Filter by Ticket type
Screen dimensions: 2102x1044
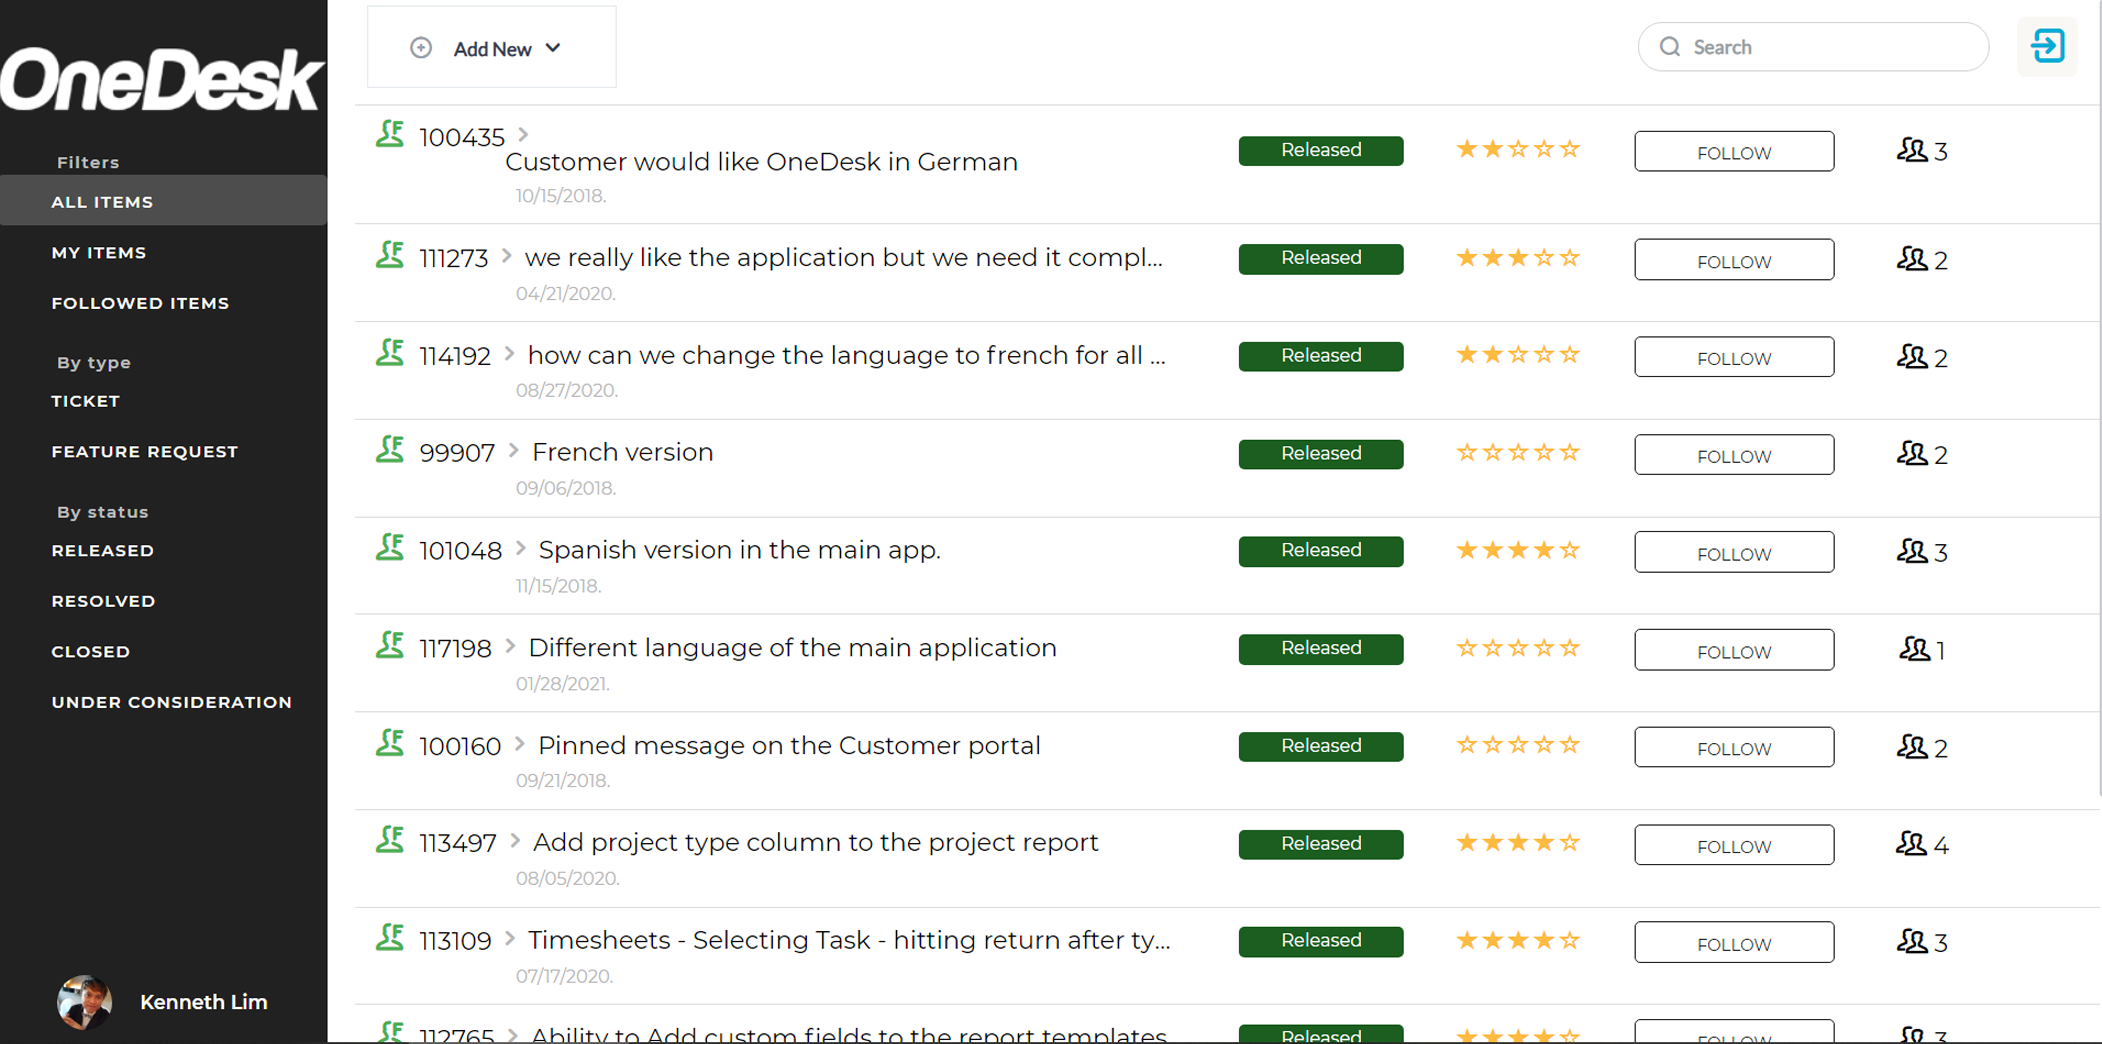86,401
